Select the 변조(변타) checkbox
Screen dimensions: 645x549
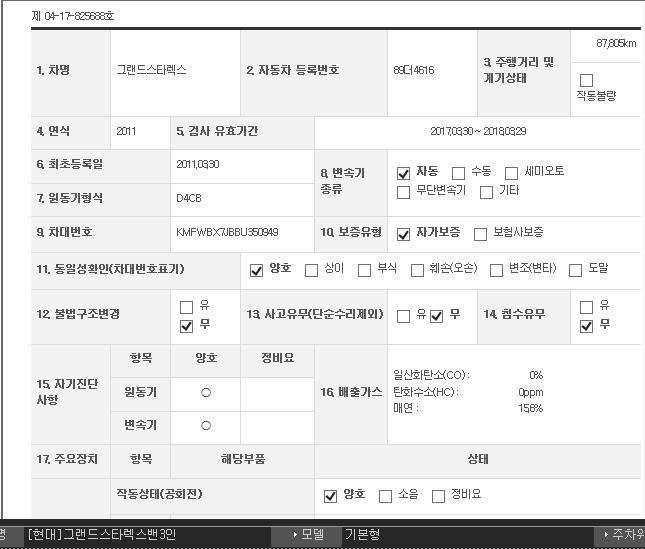[496, 270]
